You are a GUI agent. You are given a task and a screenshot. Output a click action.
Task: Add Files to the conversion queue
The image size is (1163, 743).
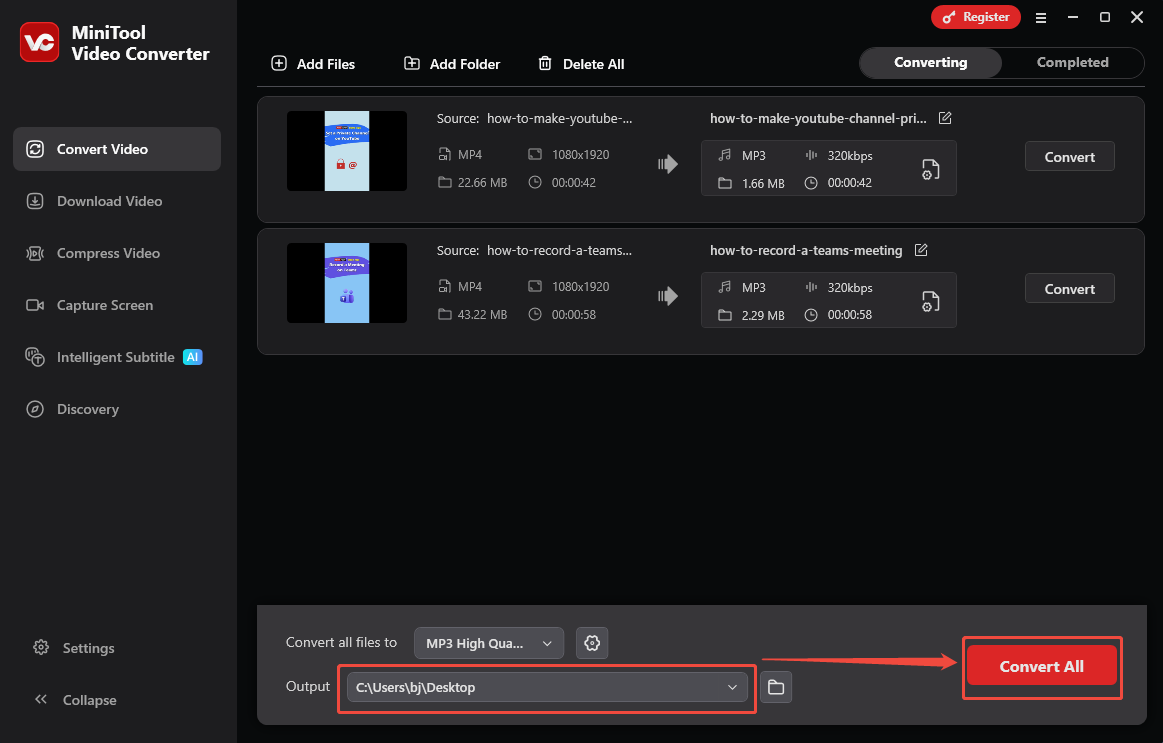312,63
